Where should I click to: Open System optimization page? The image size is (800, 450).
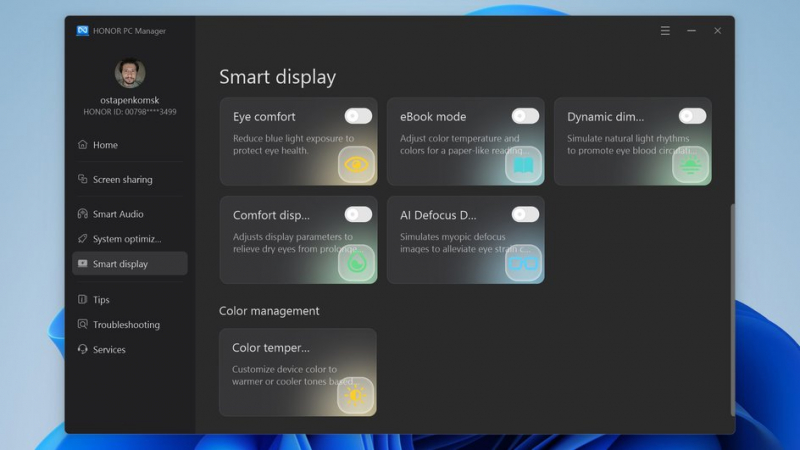pos(130,239)
